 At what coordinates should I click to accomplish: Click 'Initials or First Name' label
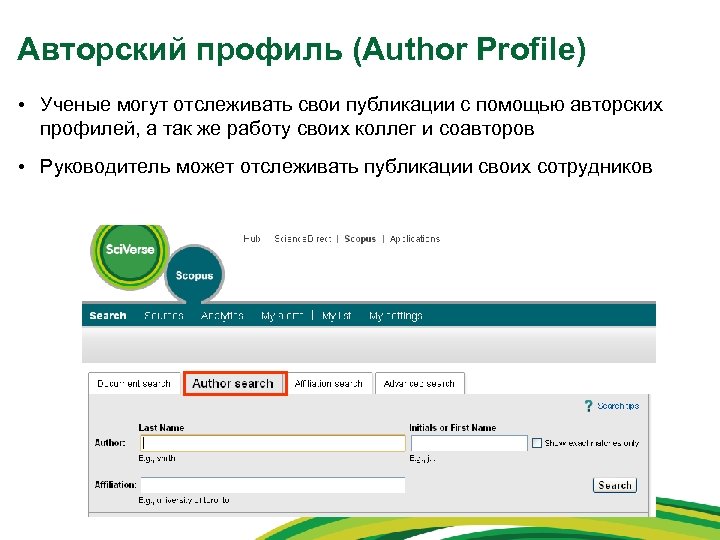click(x=453, y=428)
